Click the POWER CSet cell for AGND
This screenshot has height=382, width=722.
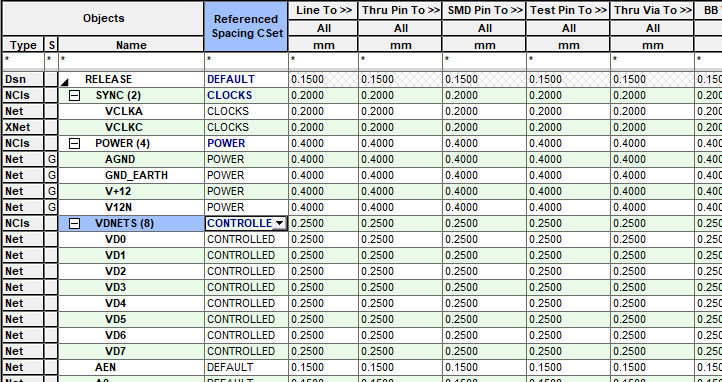click(246, 160)
